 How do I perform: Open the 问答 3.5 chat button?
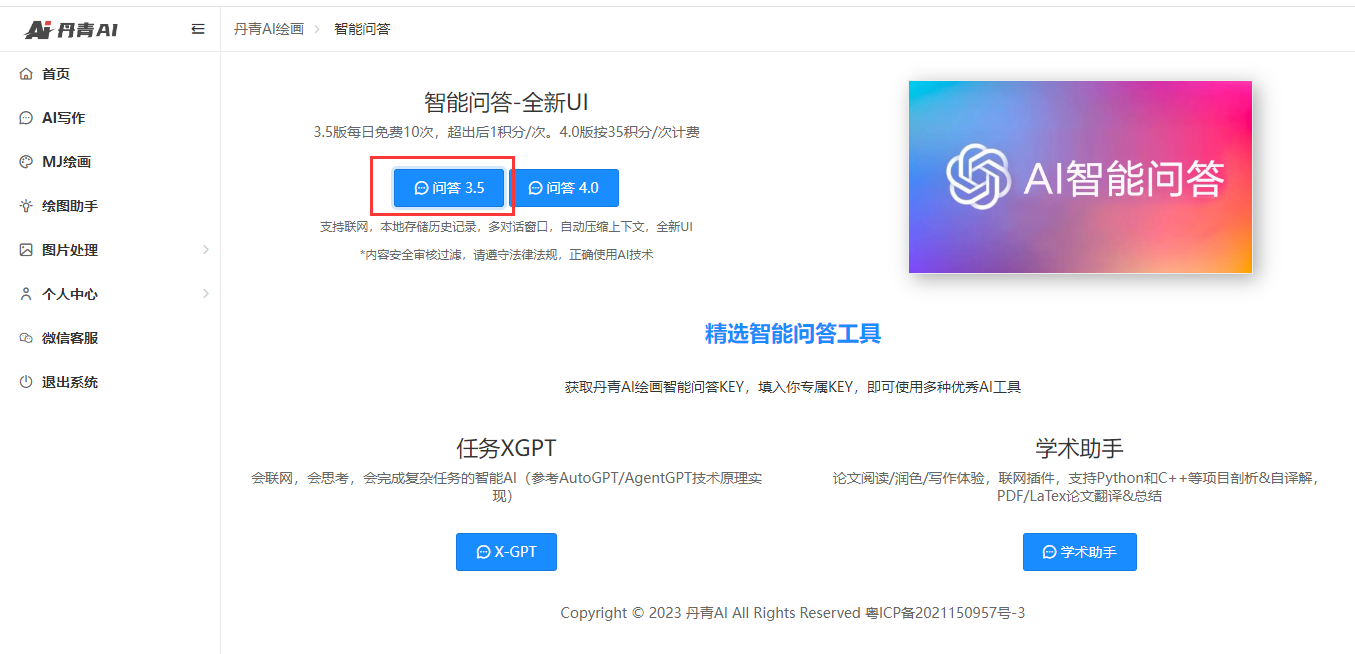point(449,188)
